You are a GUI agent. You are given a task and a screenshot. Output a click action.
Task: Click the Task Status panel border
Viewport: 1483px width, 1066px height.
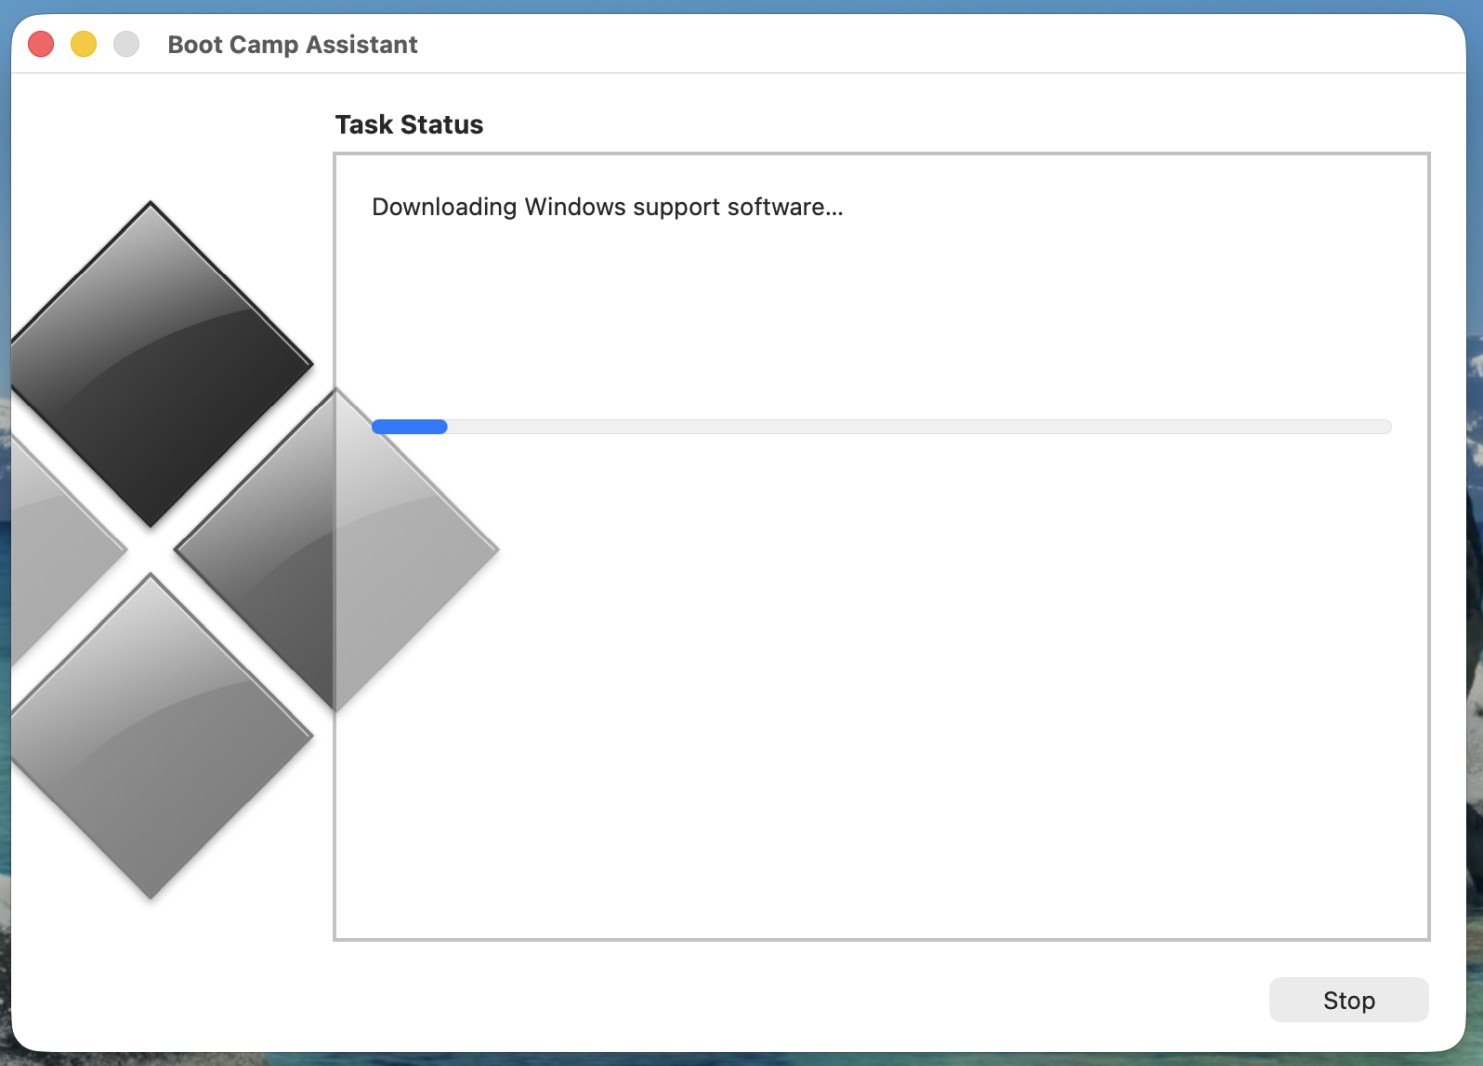coord(880,154)
